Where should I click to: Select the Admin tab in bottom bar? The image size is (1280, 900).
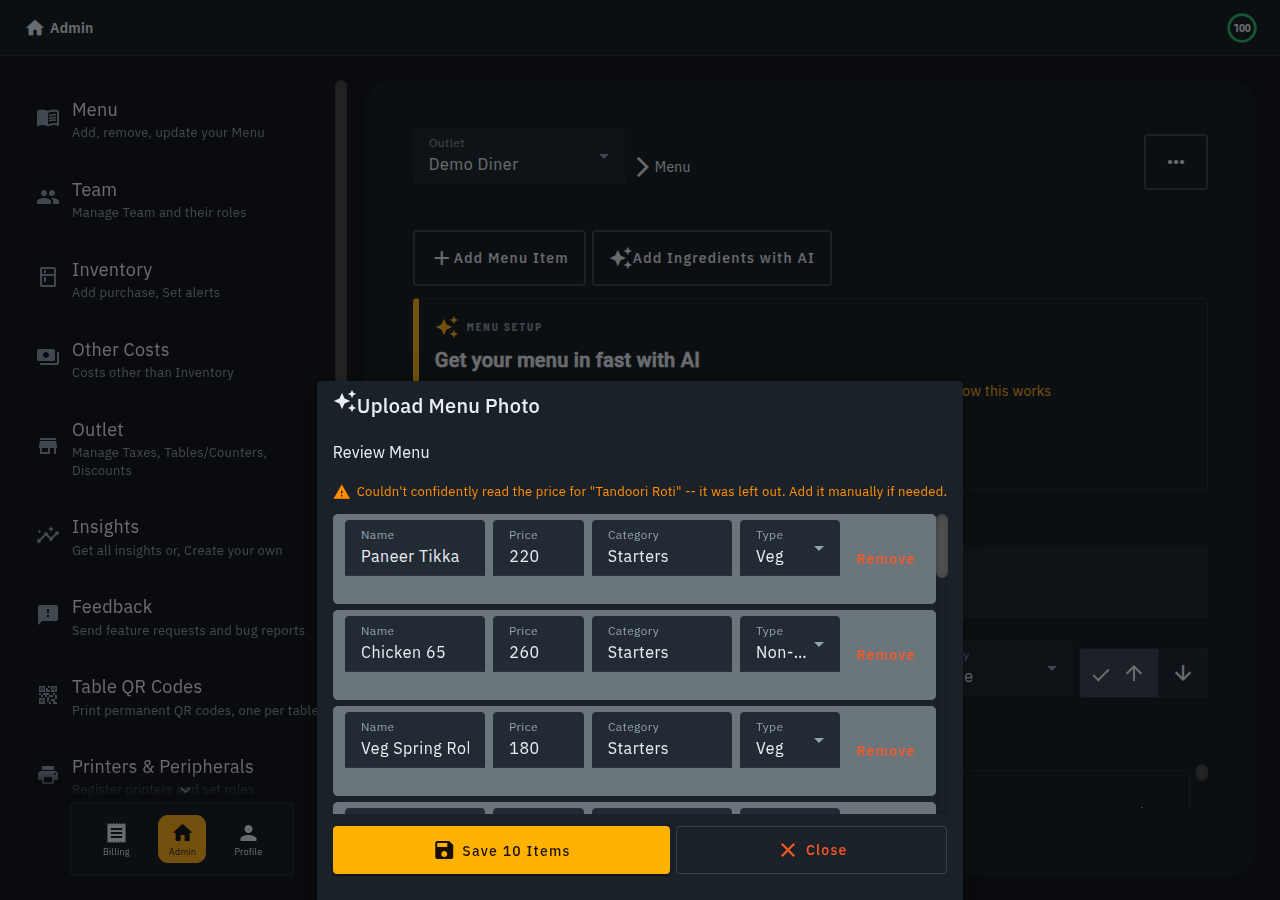182,839
